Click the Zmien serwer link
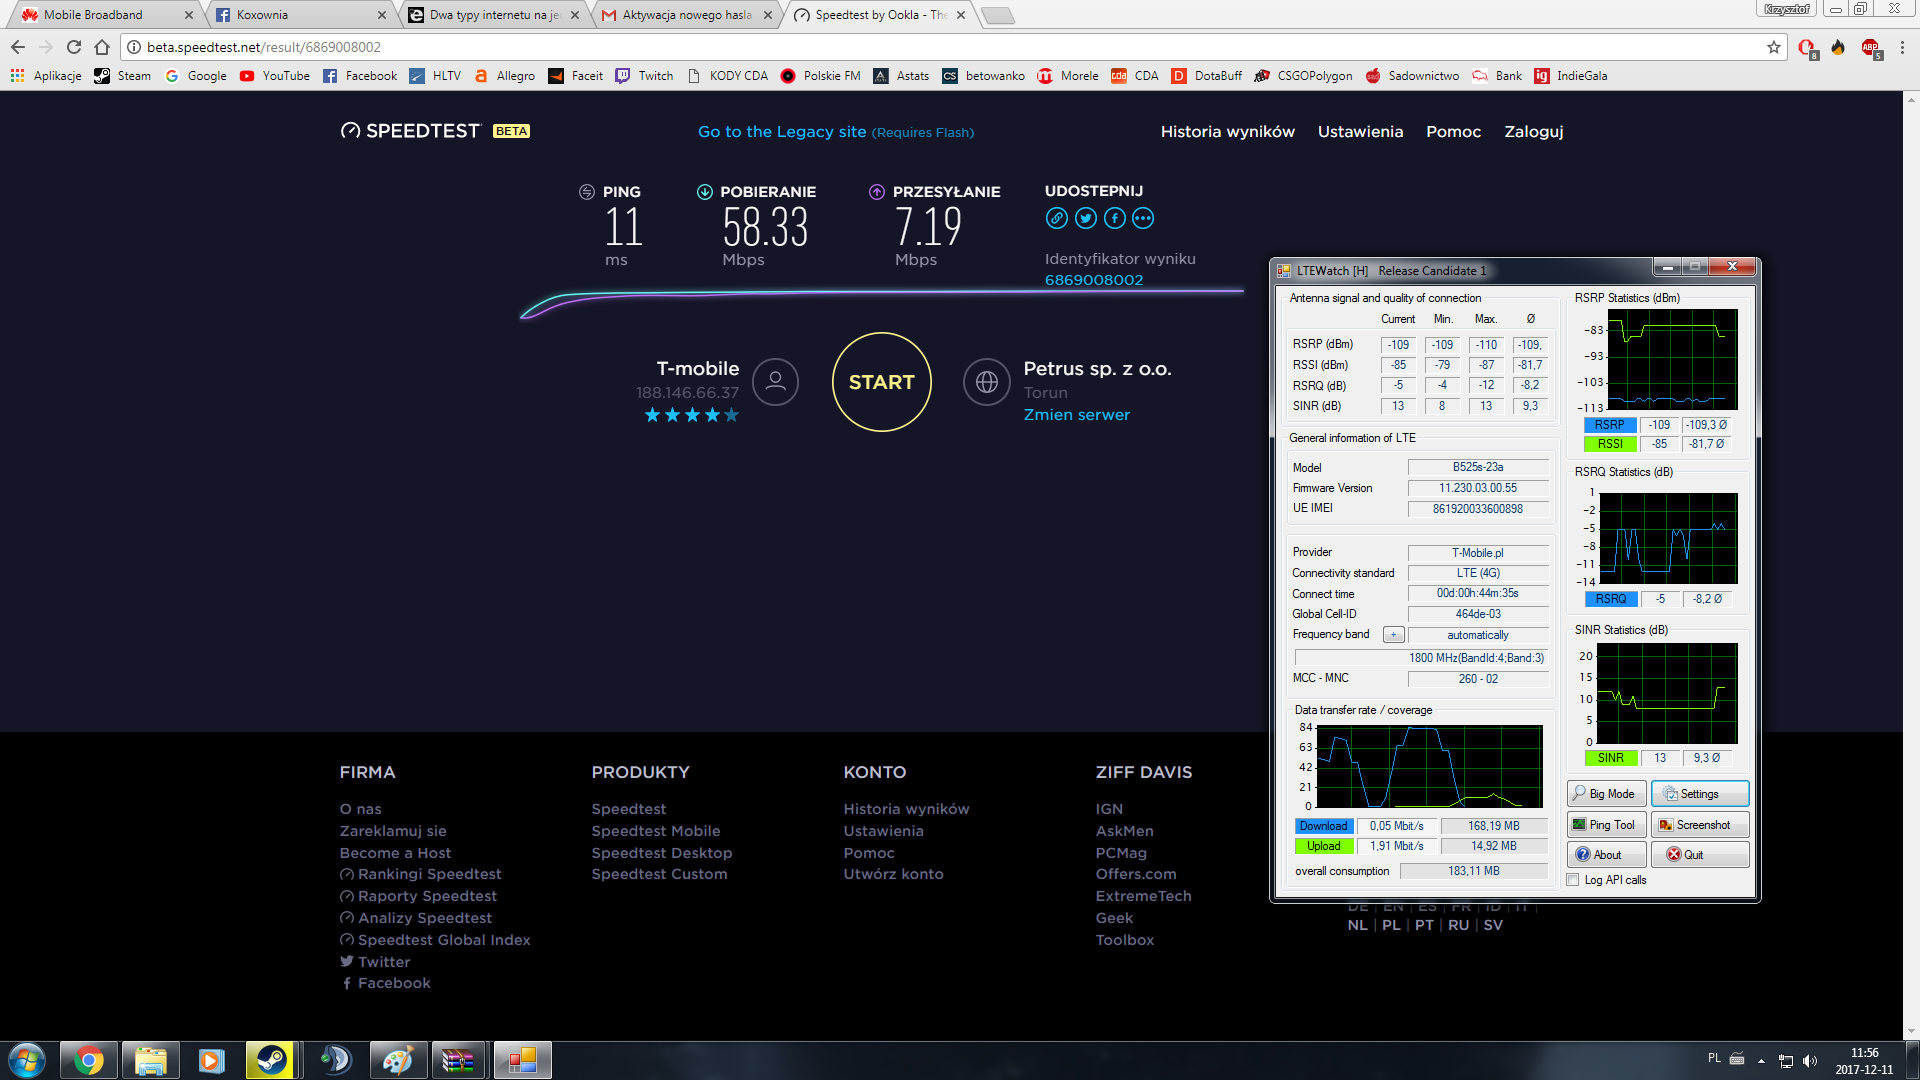The image size is (1920, 1080). [1076, 415]
